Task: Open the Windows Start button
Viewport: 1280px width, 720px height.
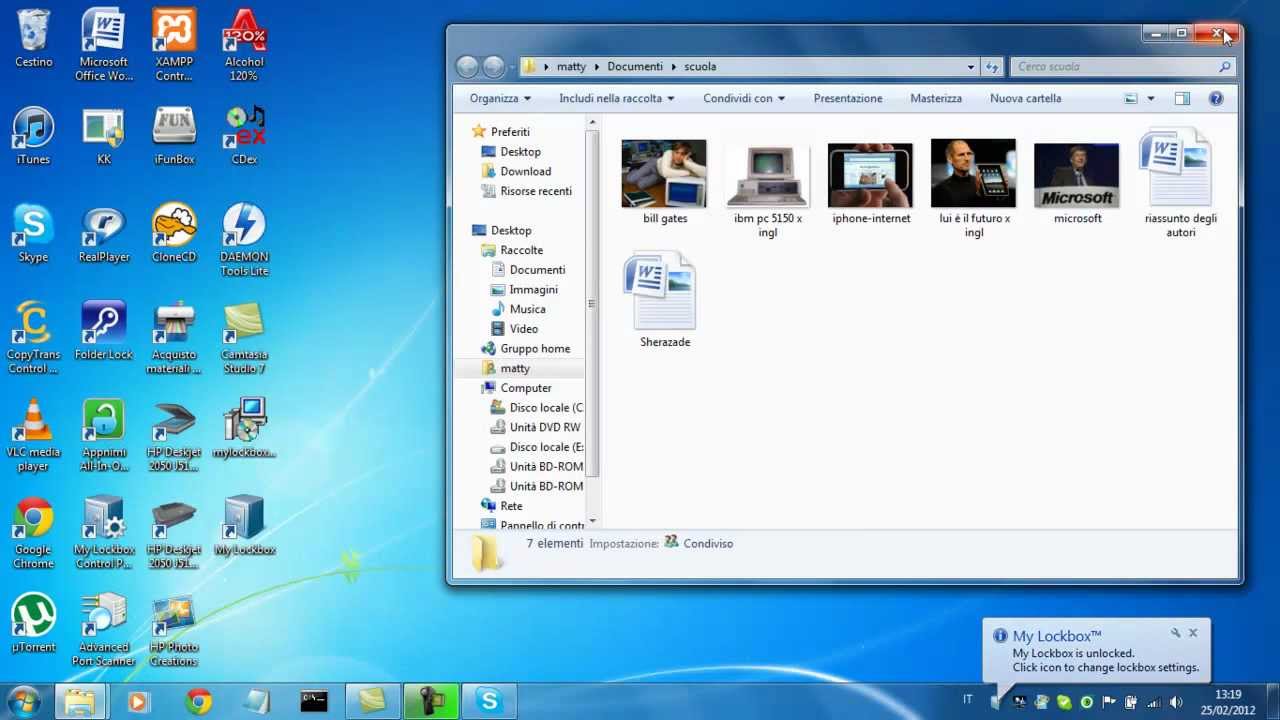Action: [x=24, y=701]
